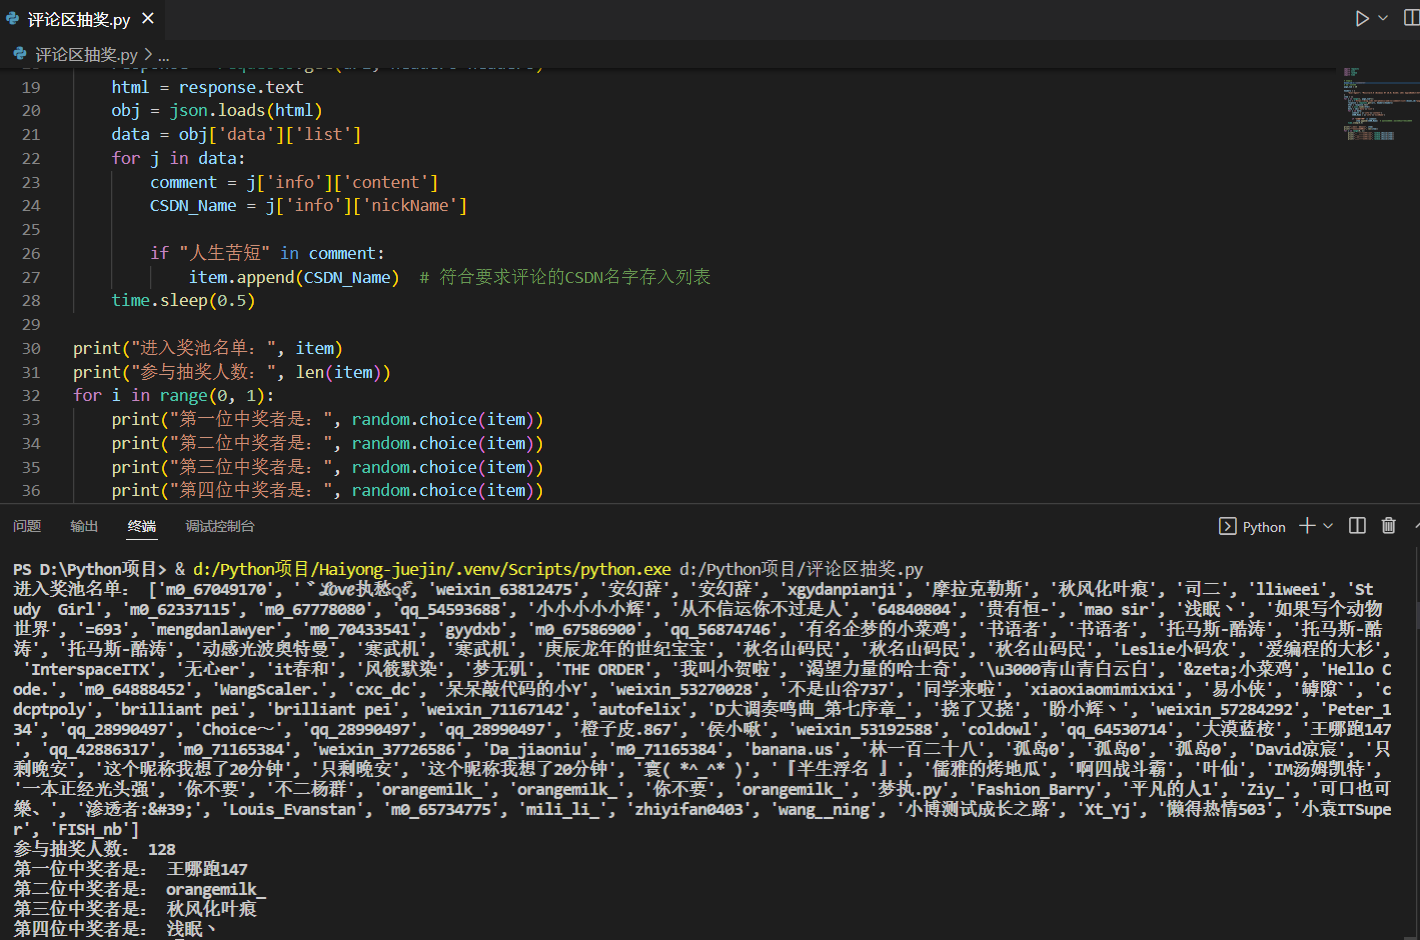The height and width of the screenshot is (940, 1420).
Task: Click line number 32 in the gutter
Action: tap(31, 395)
